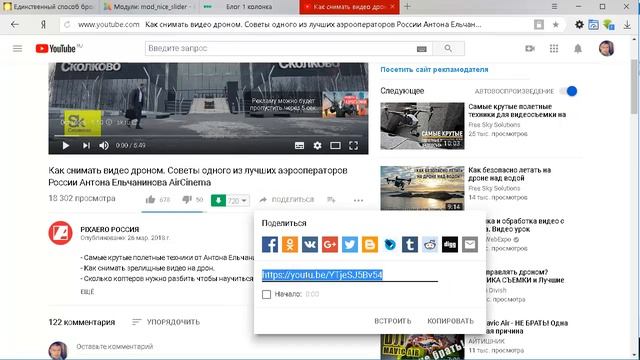This screenshot has height=360, width=640.
Task: Go back with browser arrow
Action: (15, 24)
